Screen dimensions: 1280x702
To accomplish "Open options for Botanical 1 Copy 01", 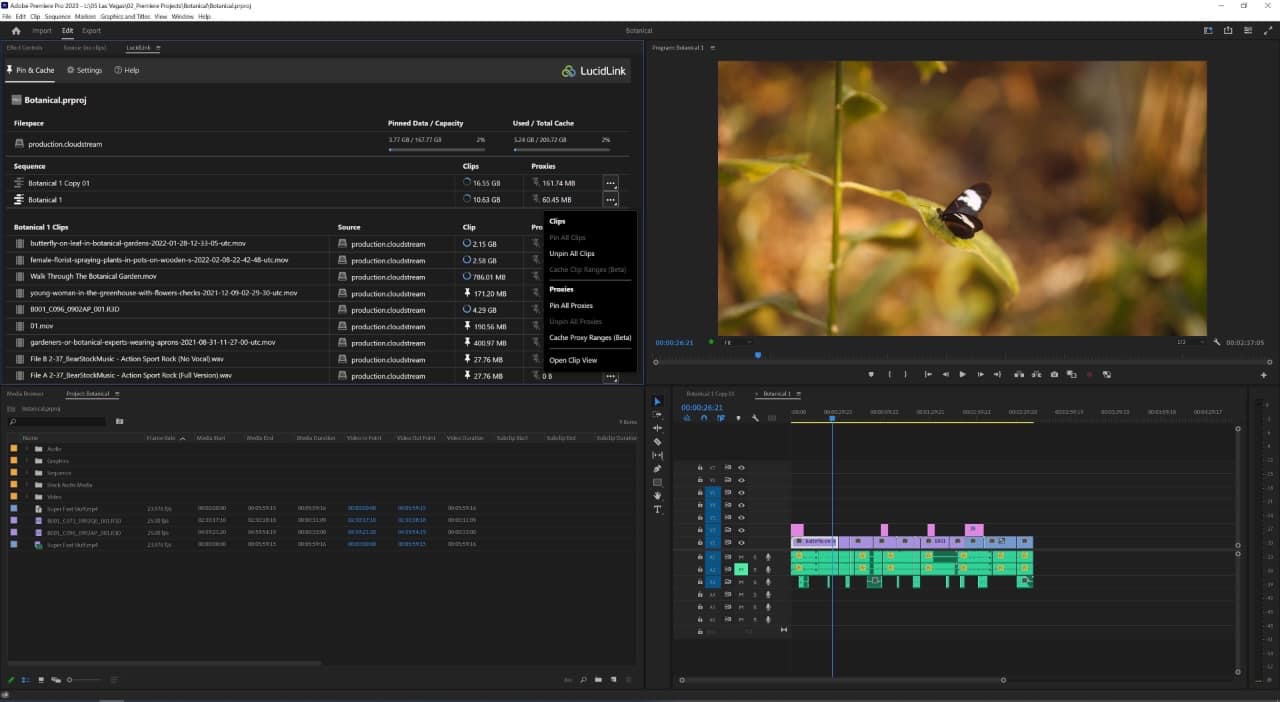I will (610, 183).
